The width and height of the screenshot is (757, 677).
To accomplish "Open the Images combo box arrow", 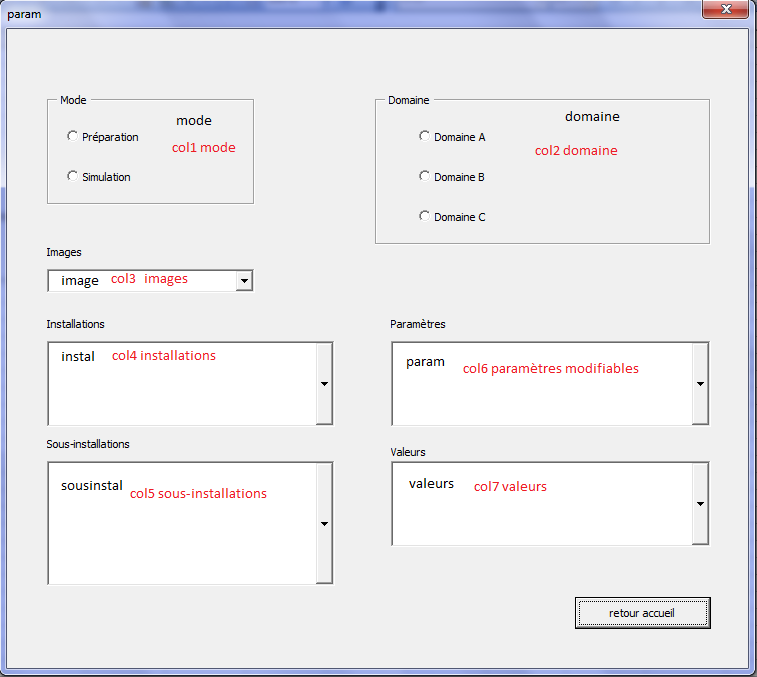I will click(x=244, y=281).
